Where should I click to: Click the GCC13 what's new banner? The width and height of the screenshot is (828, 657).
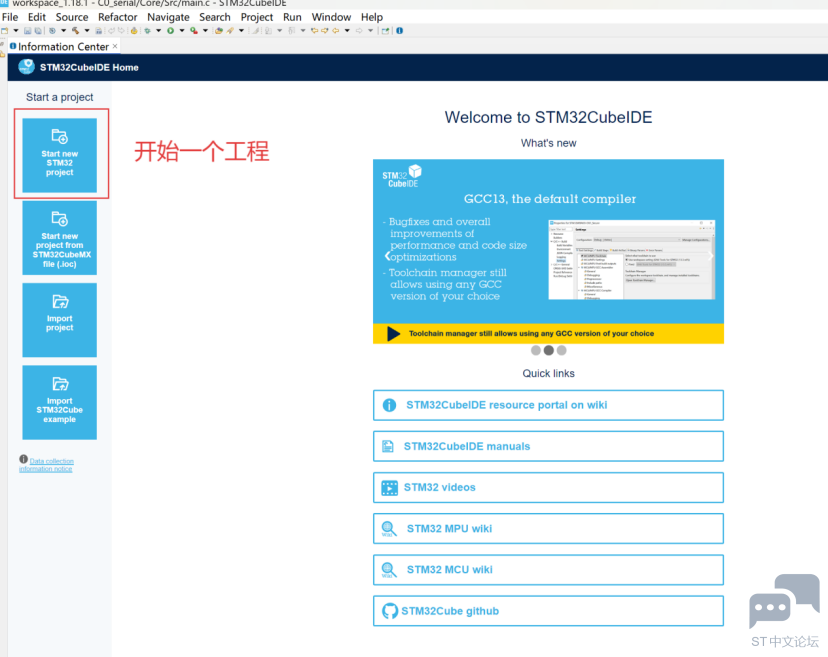548,240
